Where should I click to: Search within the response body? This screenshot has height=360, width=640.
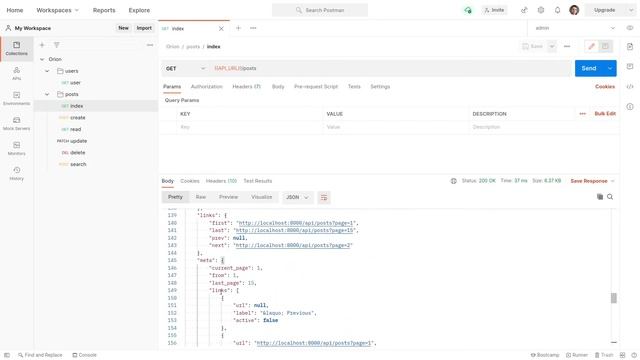610,197
